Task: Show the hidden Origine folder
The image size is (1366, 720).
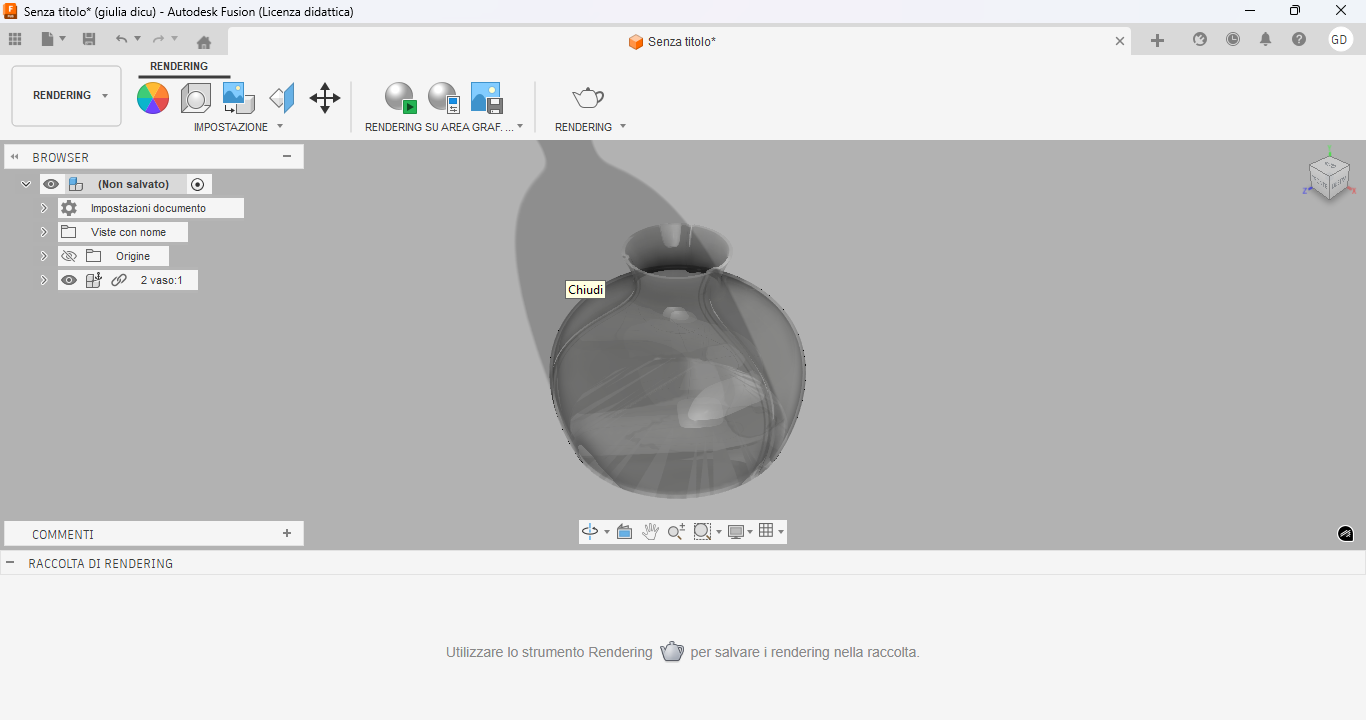Action: tap(68, 255)
